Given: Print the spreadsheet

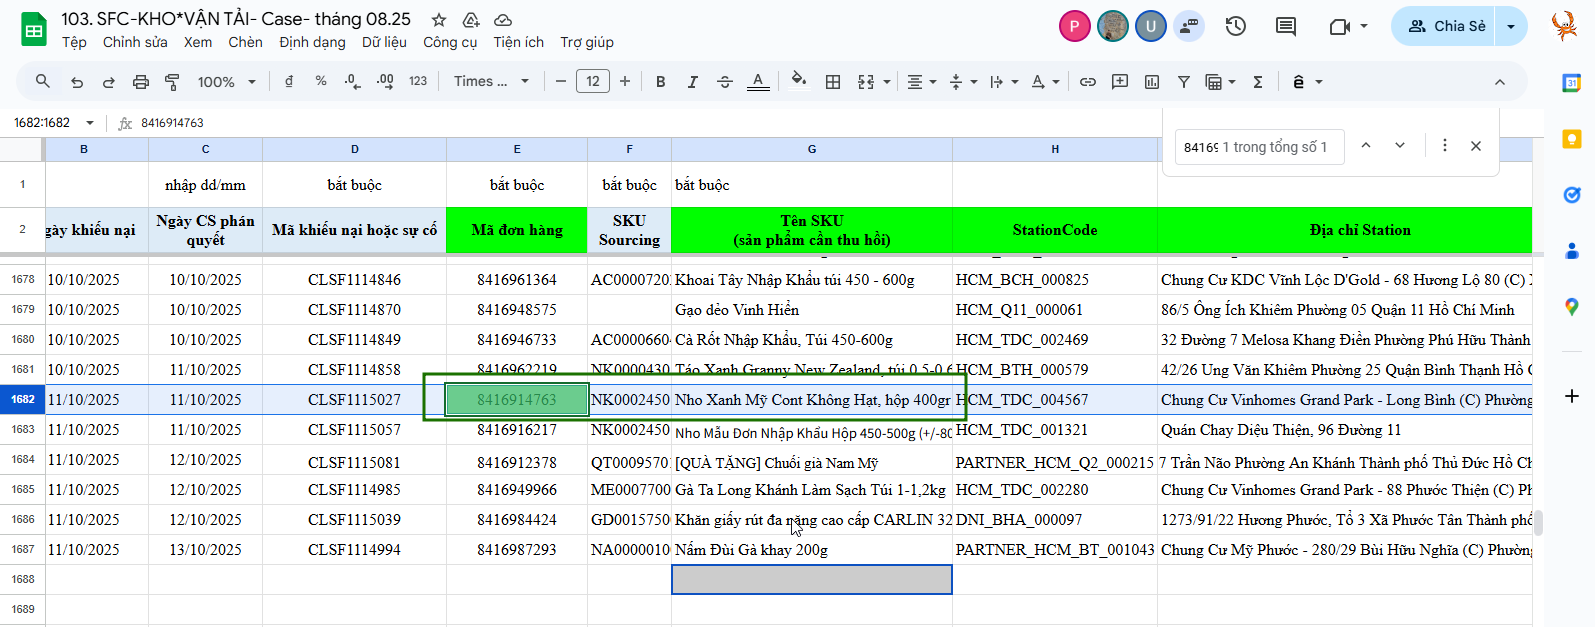Looking at the screenshot, I should point(141,82).
